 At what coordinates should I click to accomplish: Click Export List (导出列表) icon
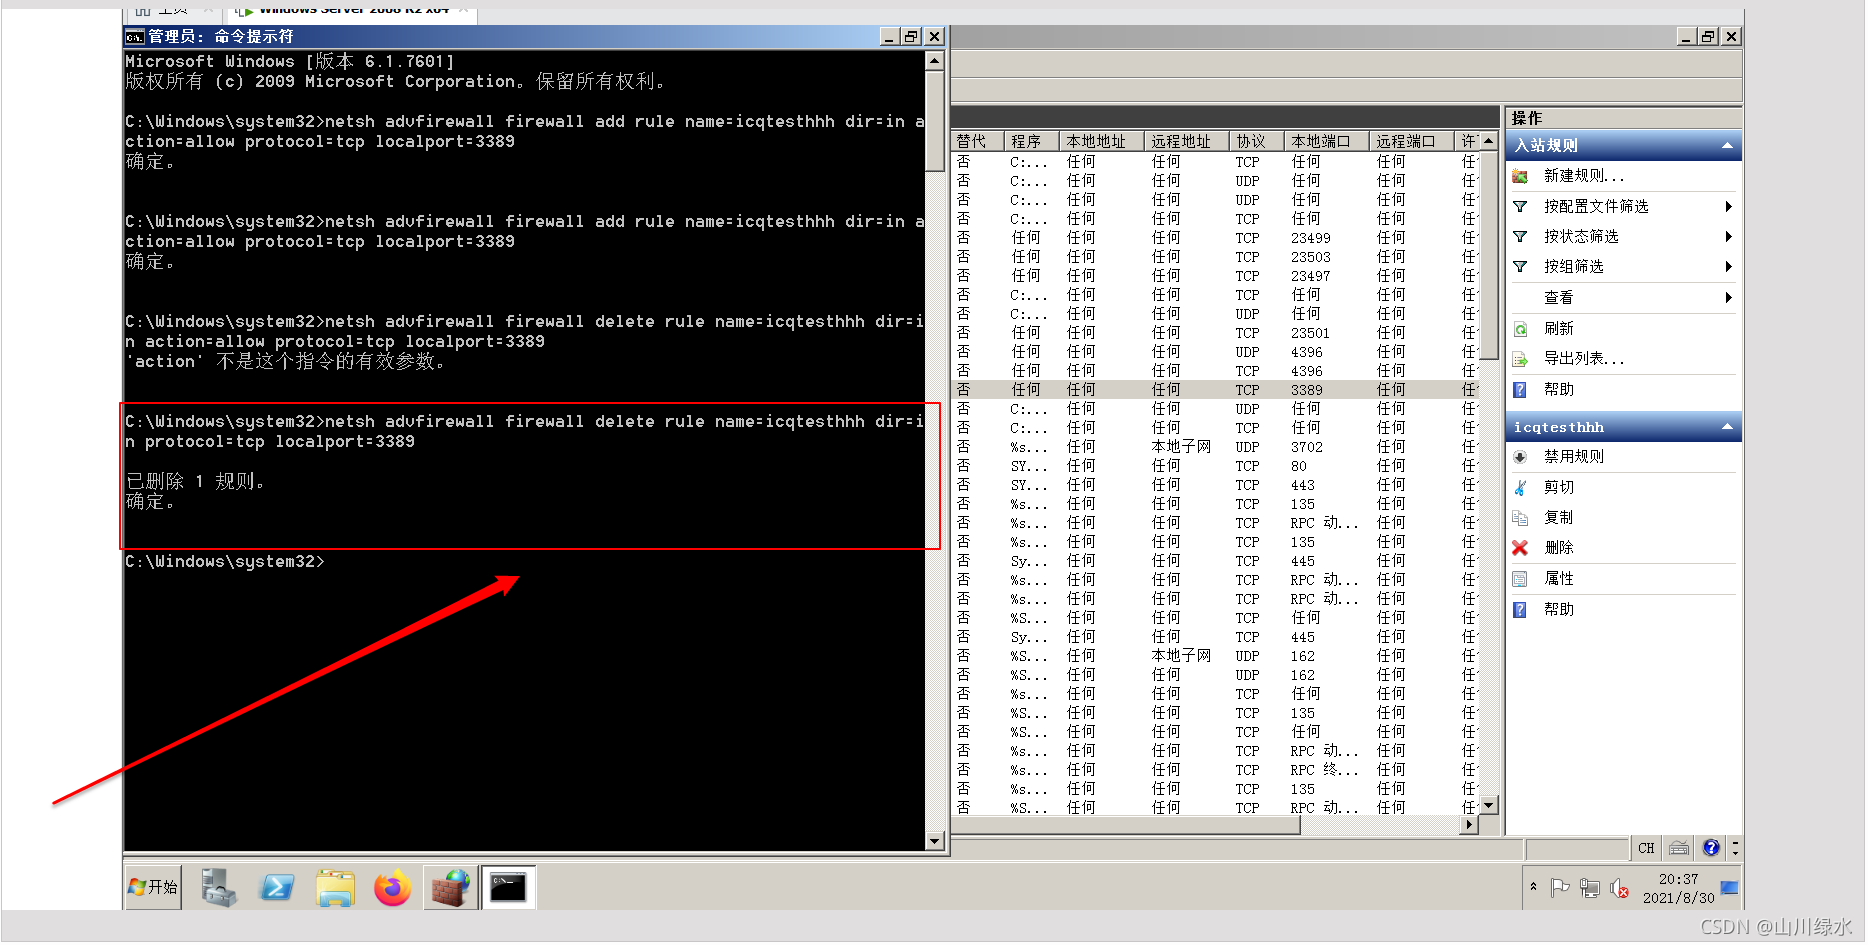[1521, 359]
